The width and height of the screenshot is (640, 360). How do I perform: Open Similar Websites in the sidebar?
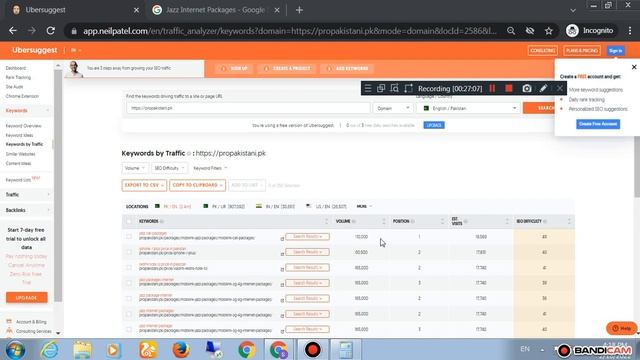(20, 154)
